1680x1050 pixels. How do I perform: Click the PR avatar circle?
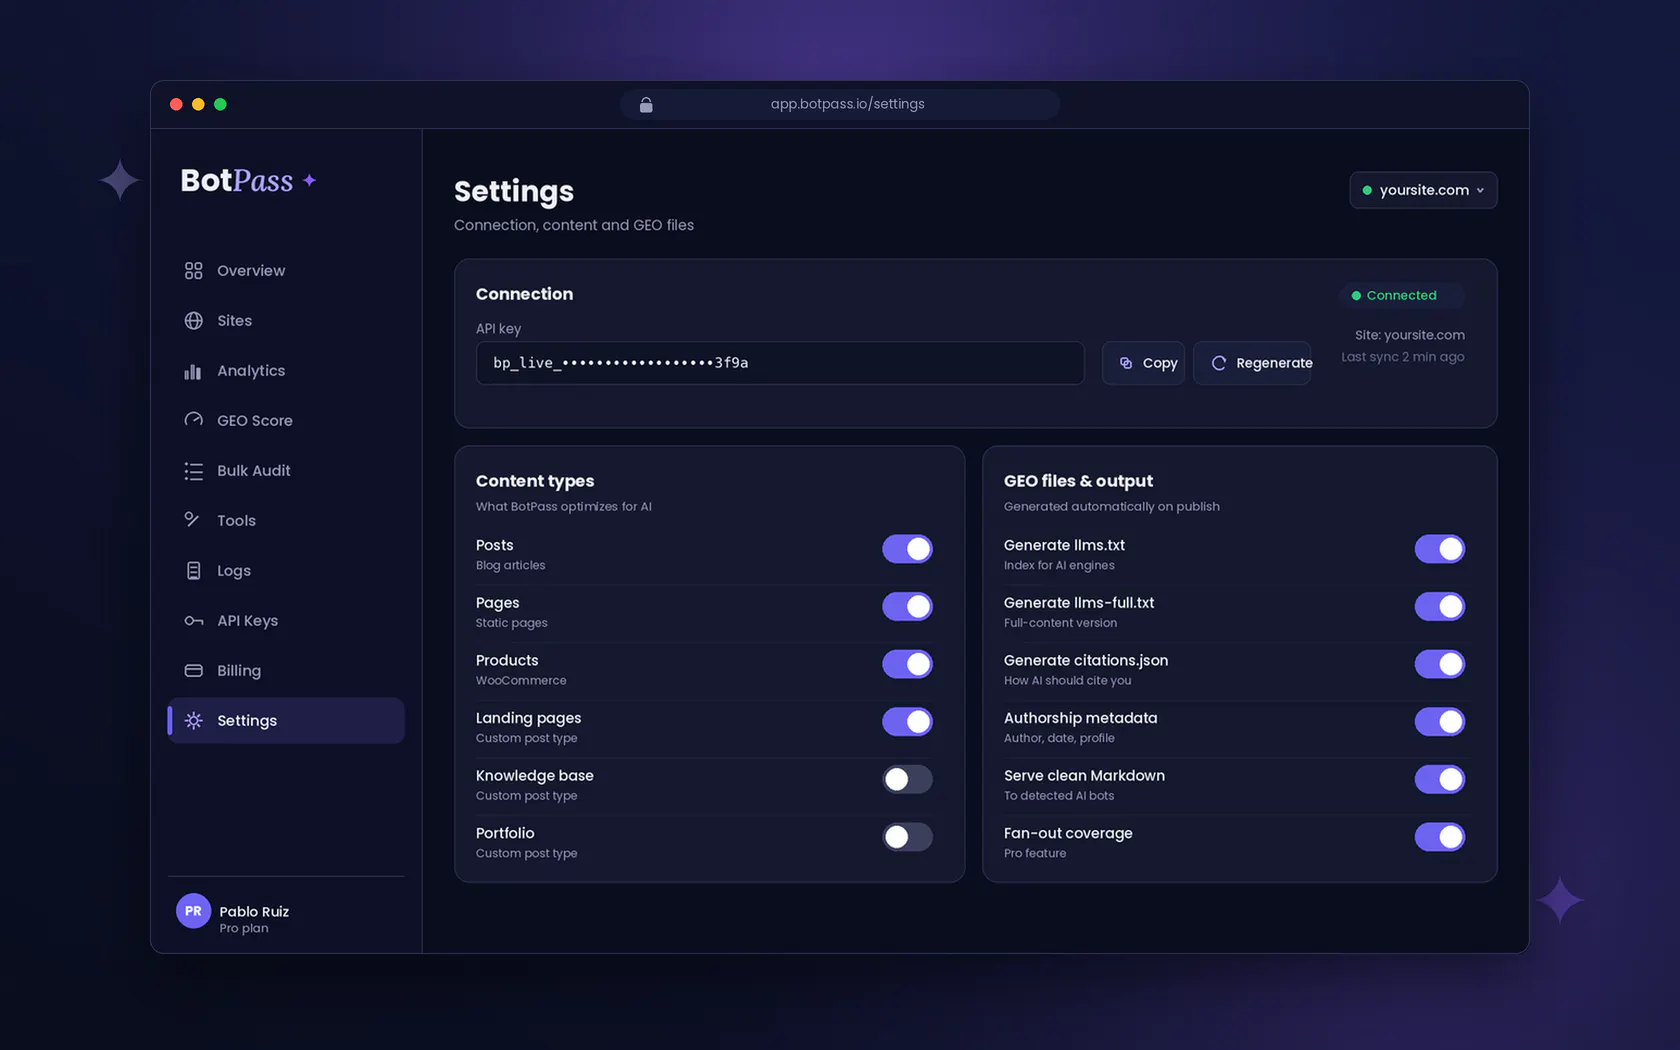(193, 911)
